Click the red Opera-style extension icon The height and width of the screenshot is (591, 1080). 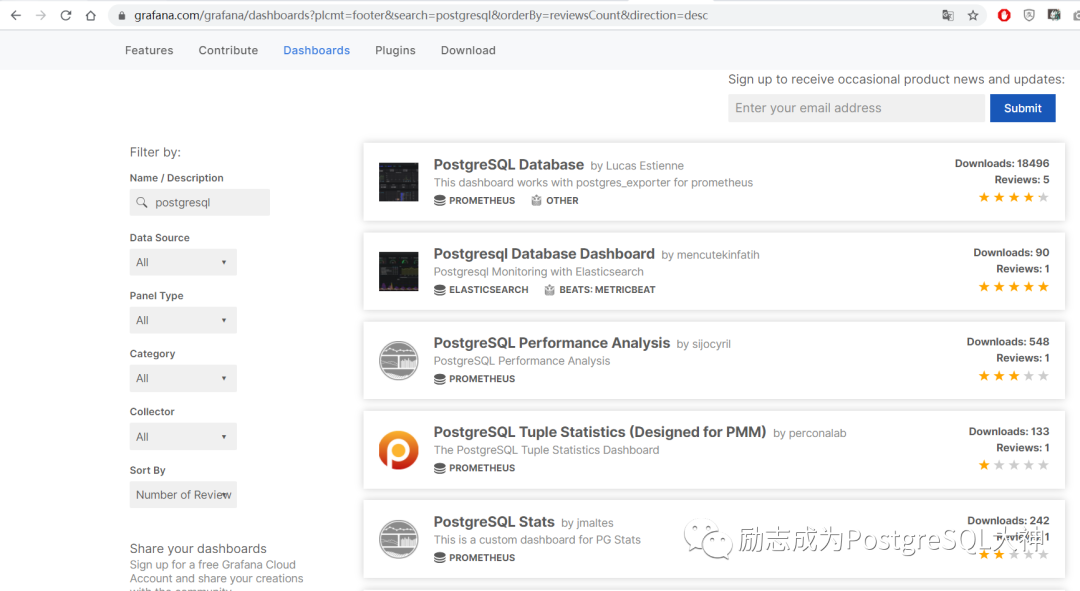pos(1004,15)
